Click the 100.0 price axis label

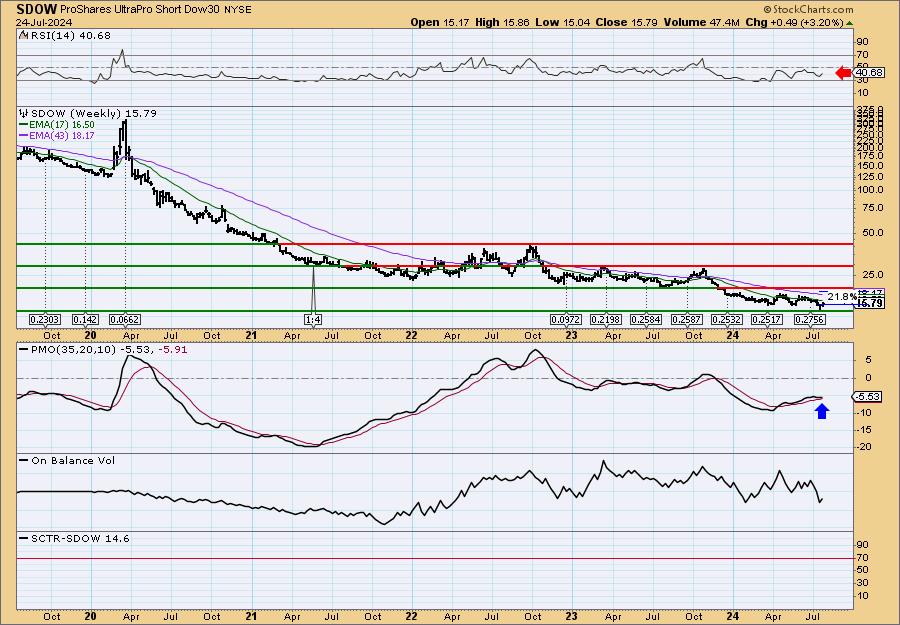click(871, 190)
